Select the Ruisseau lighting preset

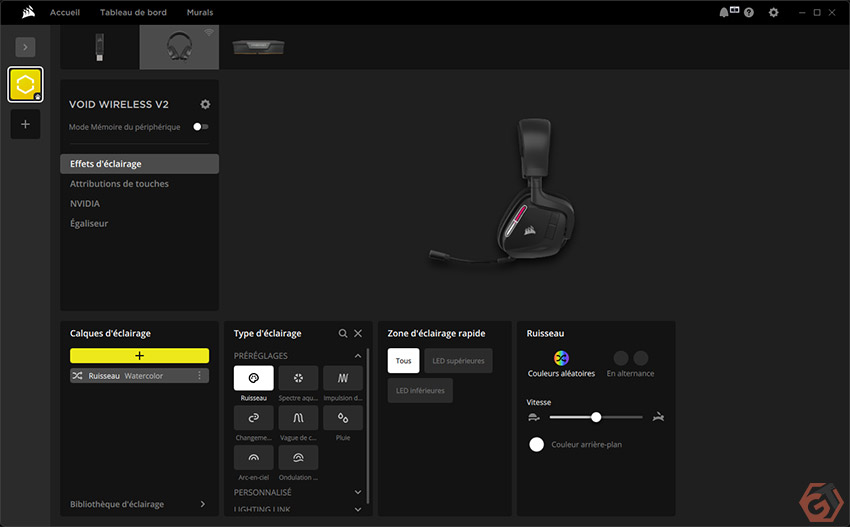pos(253,378)
